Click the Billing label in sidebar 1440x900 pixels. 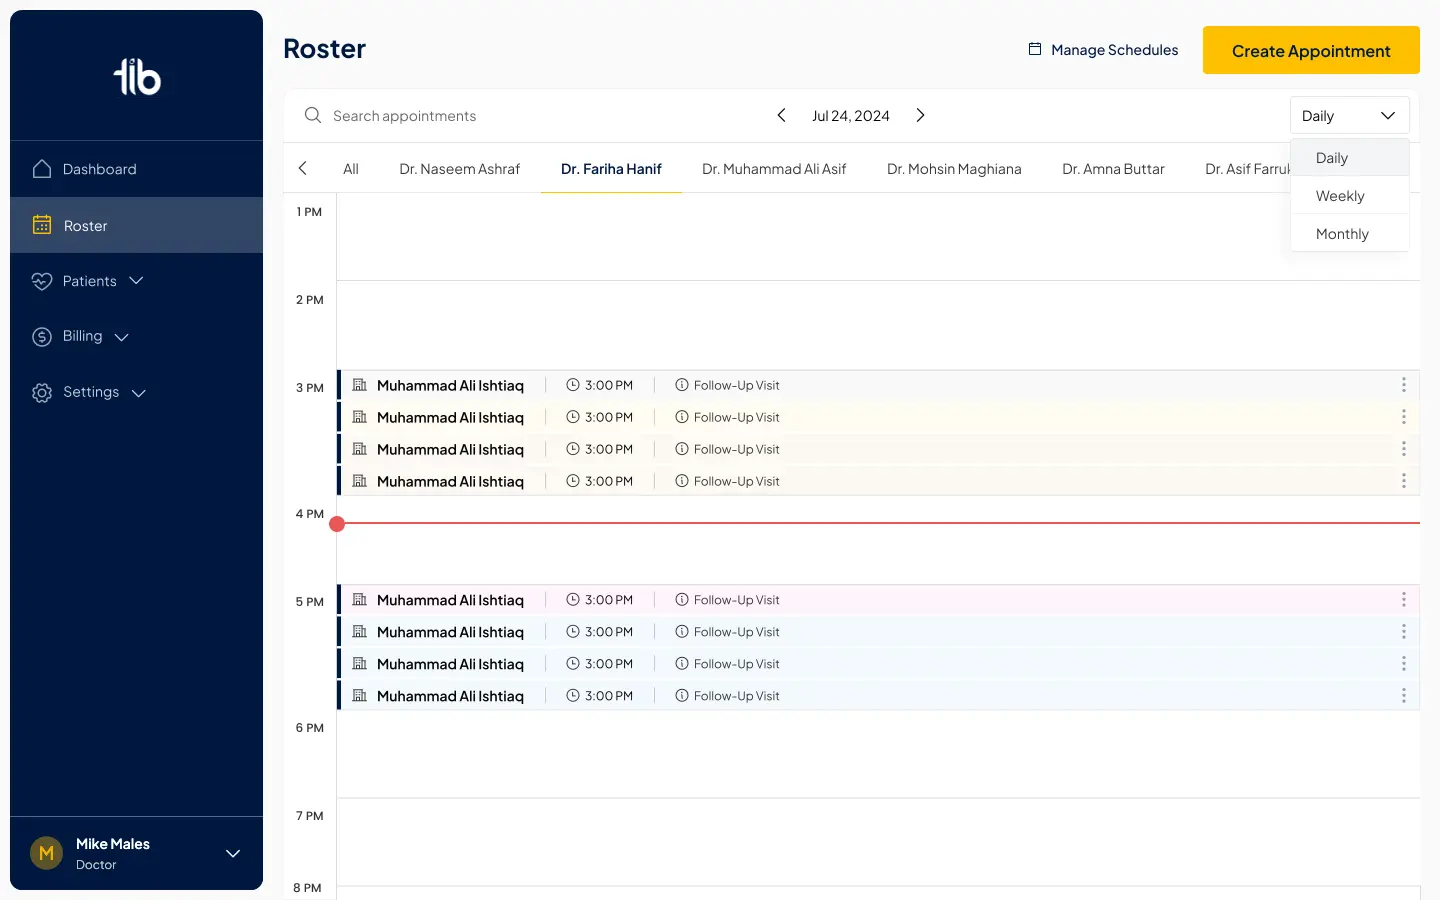82,336
